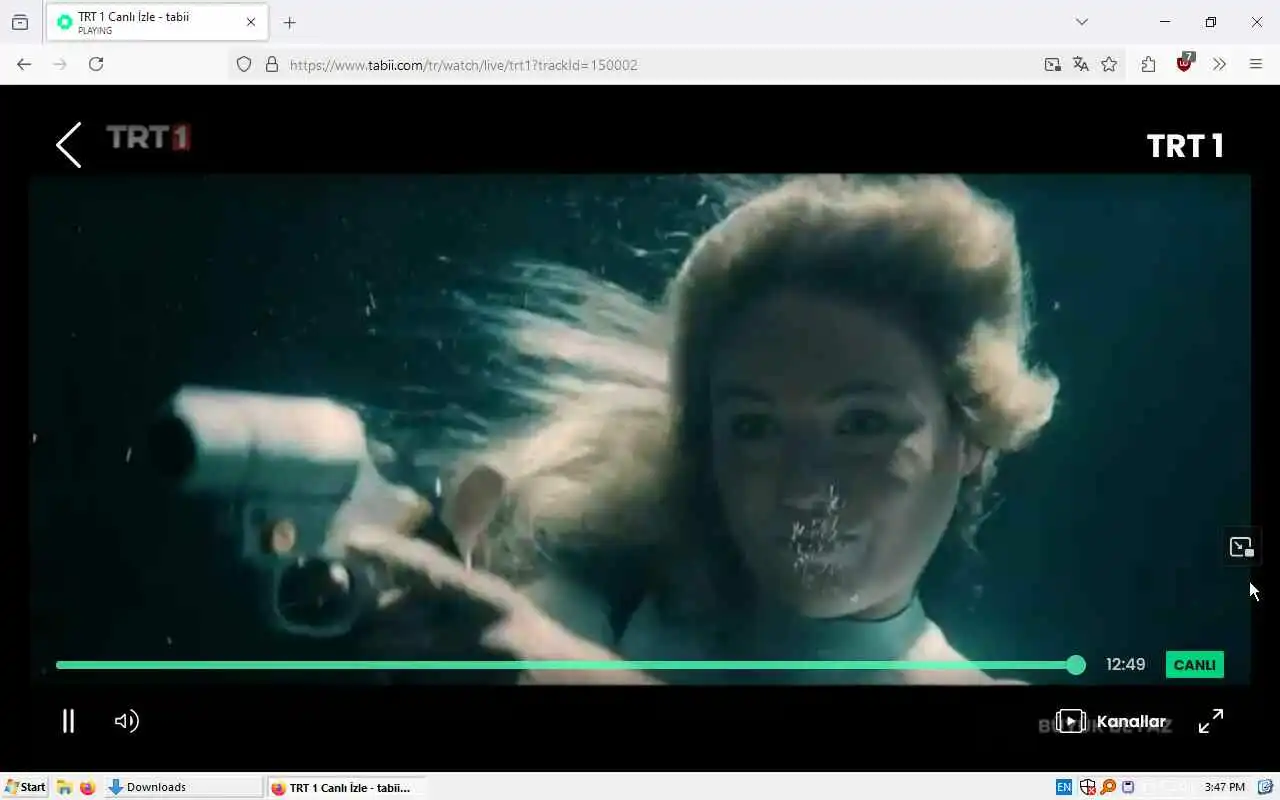
Task: Select the TRT 1 Canlı İzle taskbar button
Action: tap(346, 787)
